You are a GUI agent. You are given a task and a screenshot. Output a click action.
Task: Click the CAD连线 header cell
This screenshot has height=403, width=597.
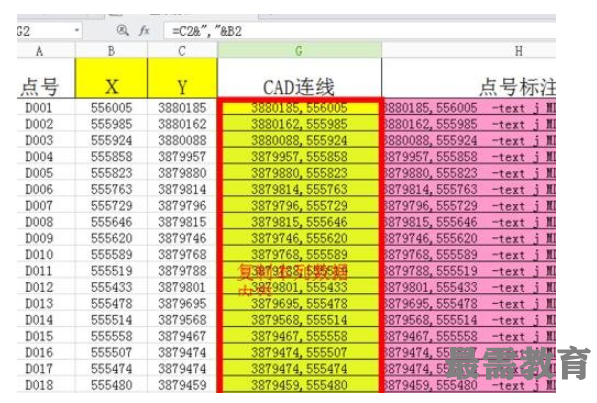pyautogui.click(x=299, y=78)
